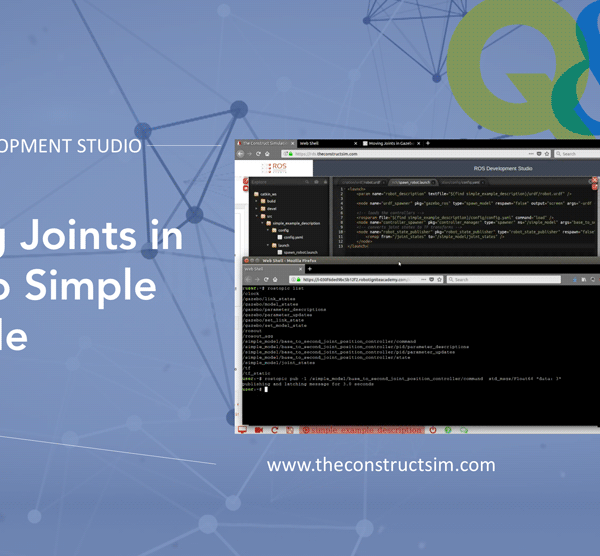
Task: Open www.theconstructsim.com link on the slide
Action: click(381, 465)
